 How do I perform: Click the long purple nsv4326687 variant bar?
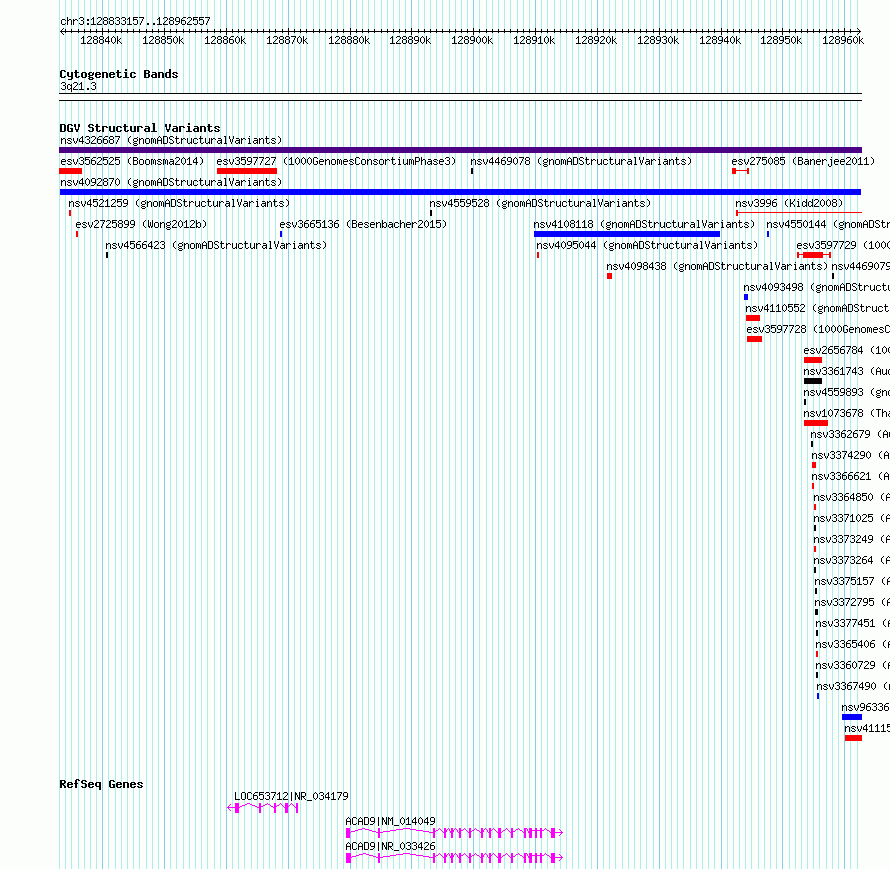(x=460, y=150)
